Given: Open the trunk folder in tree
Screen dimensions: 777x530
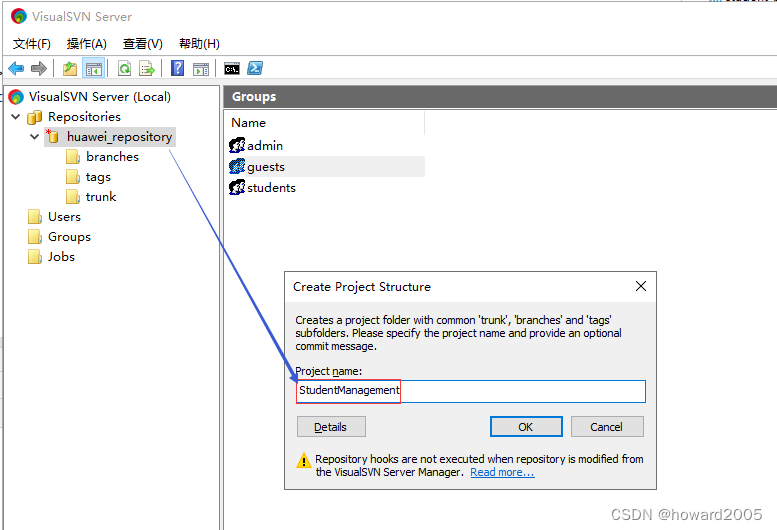Looking at the screenshot, I should coord(101,197).
